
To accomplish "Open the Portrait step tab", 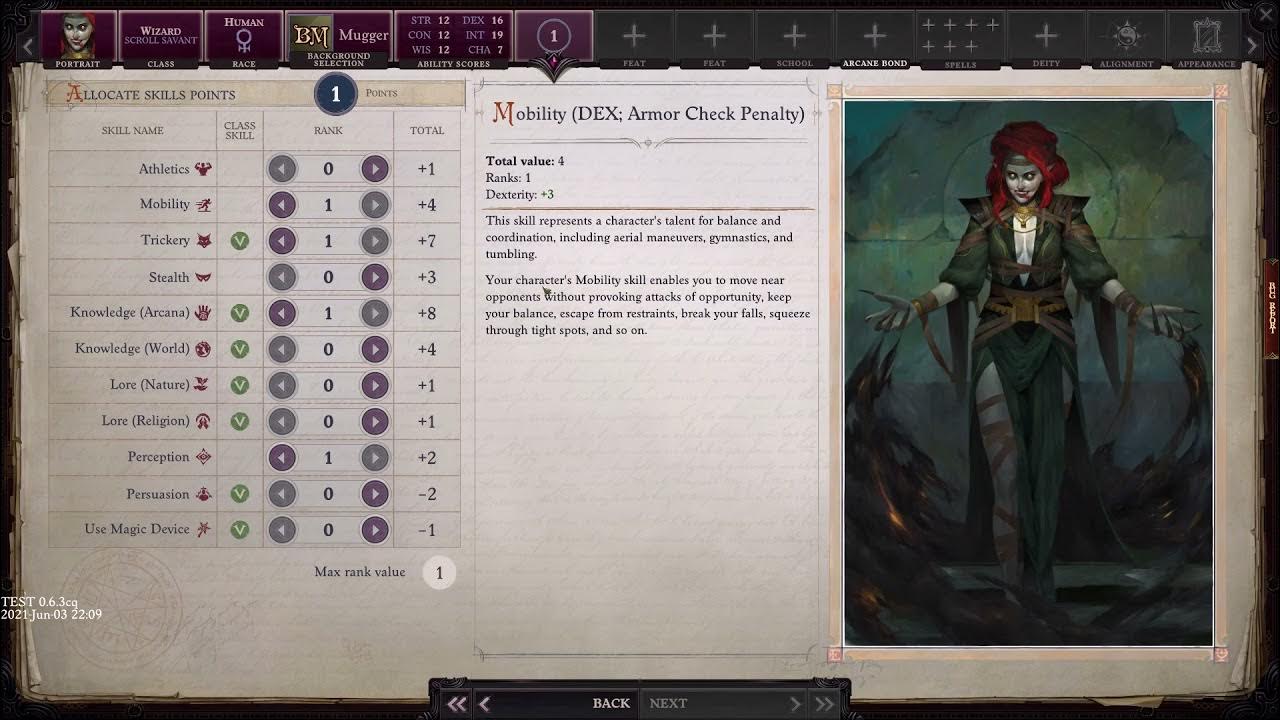I will tap(78, 40).
